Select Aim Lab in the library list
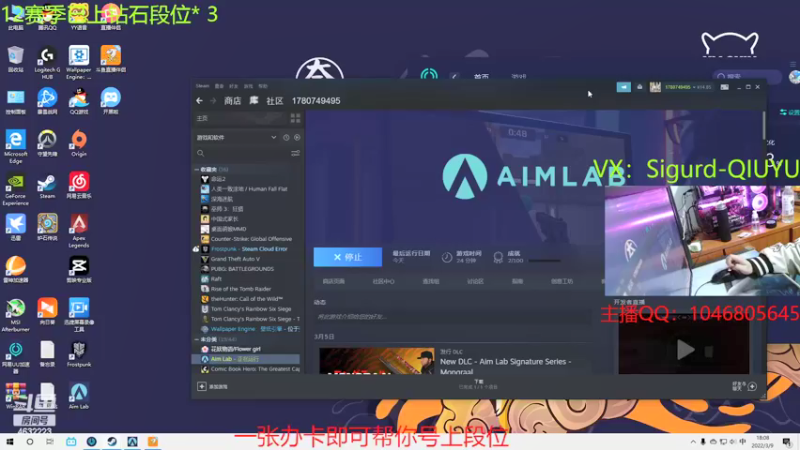Image resolution: width=800 pixels, height=450 pixels. pos(246,359)
